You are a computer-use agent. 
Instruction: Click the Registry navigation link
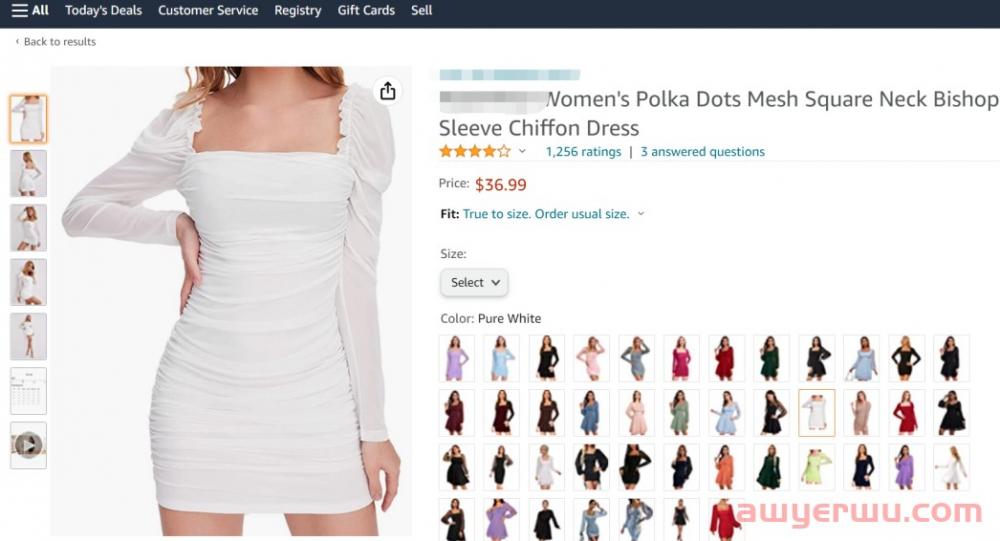(x=297, y=10)
